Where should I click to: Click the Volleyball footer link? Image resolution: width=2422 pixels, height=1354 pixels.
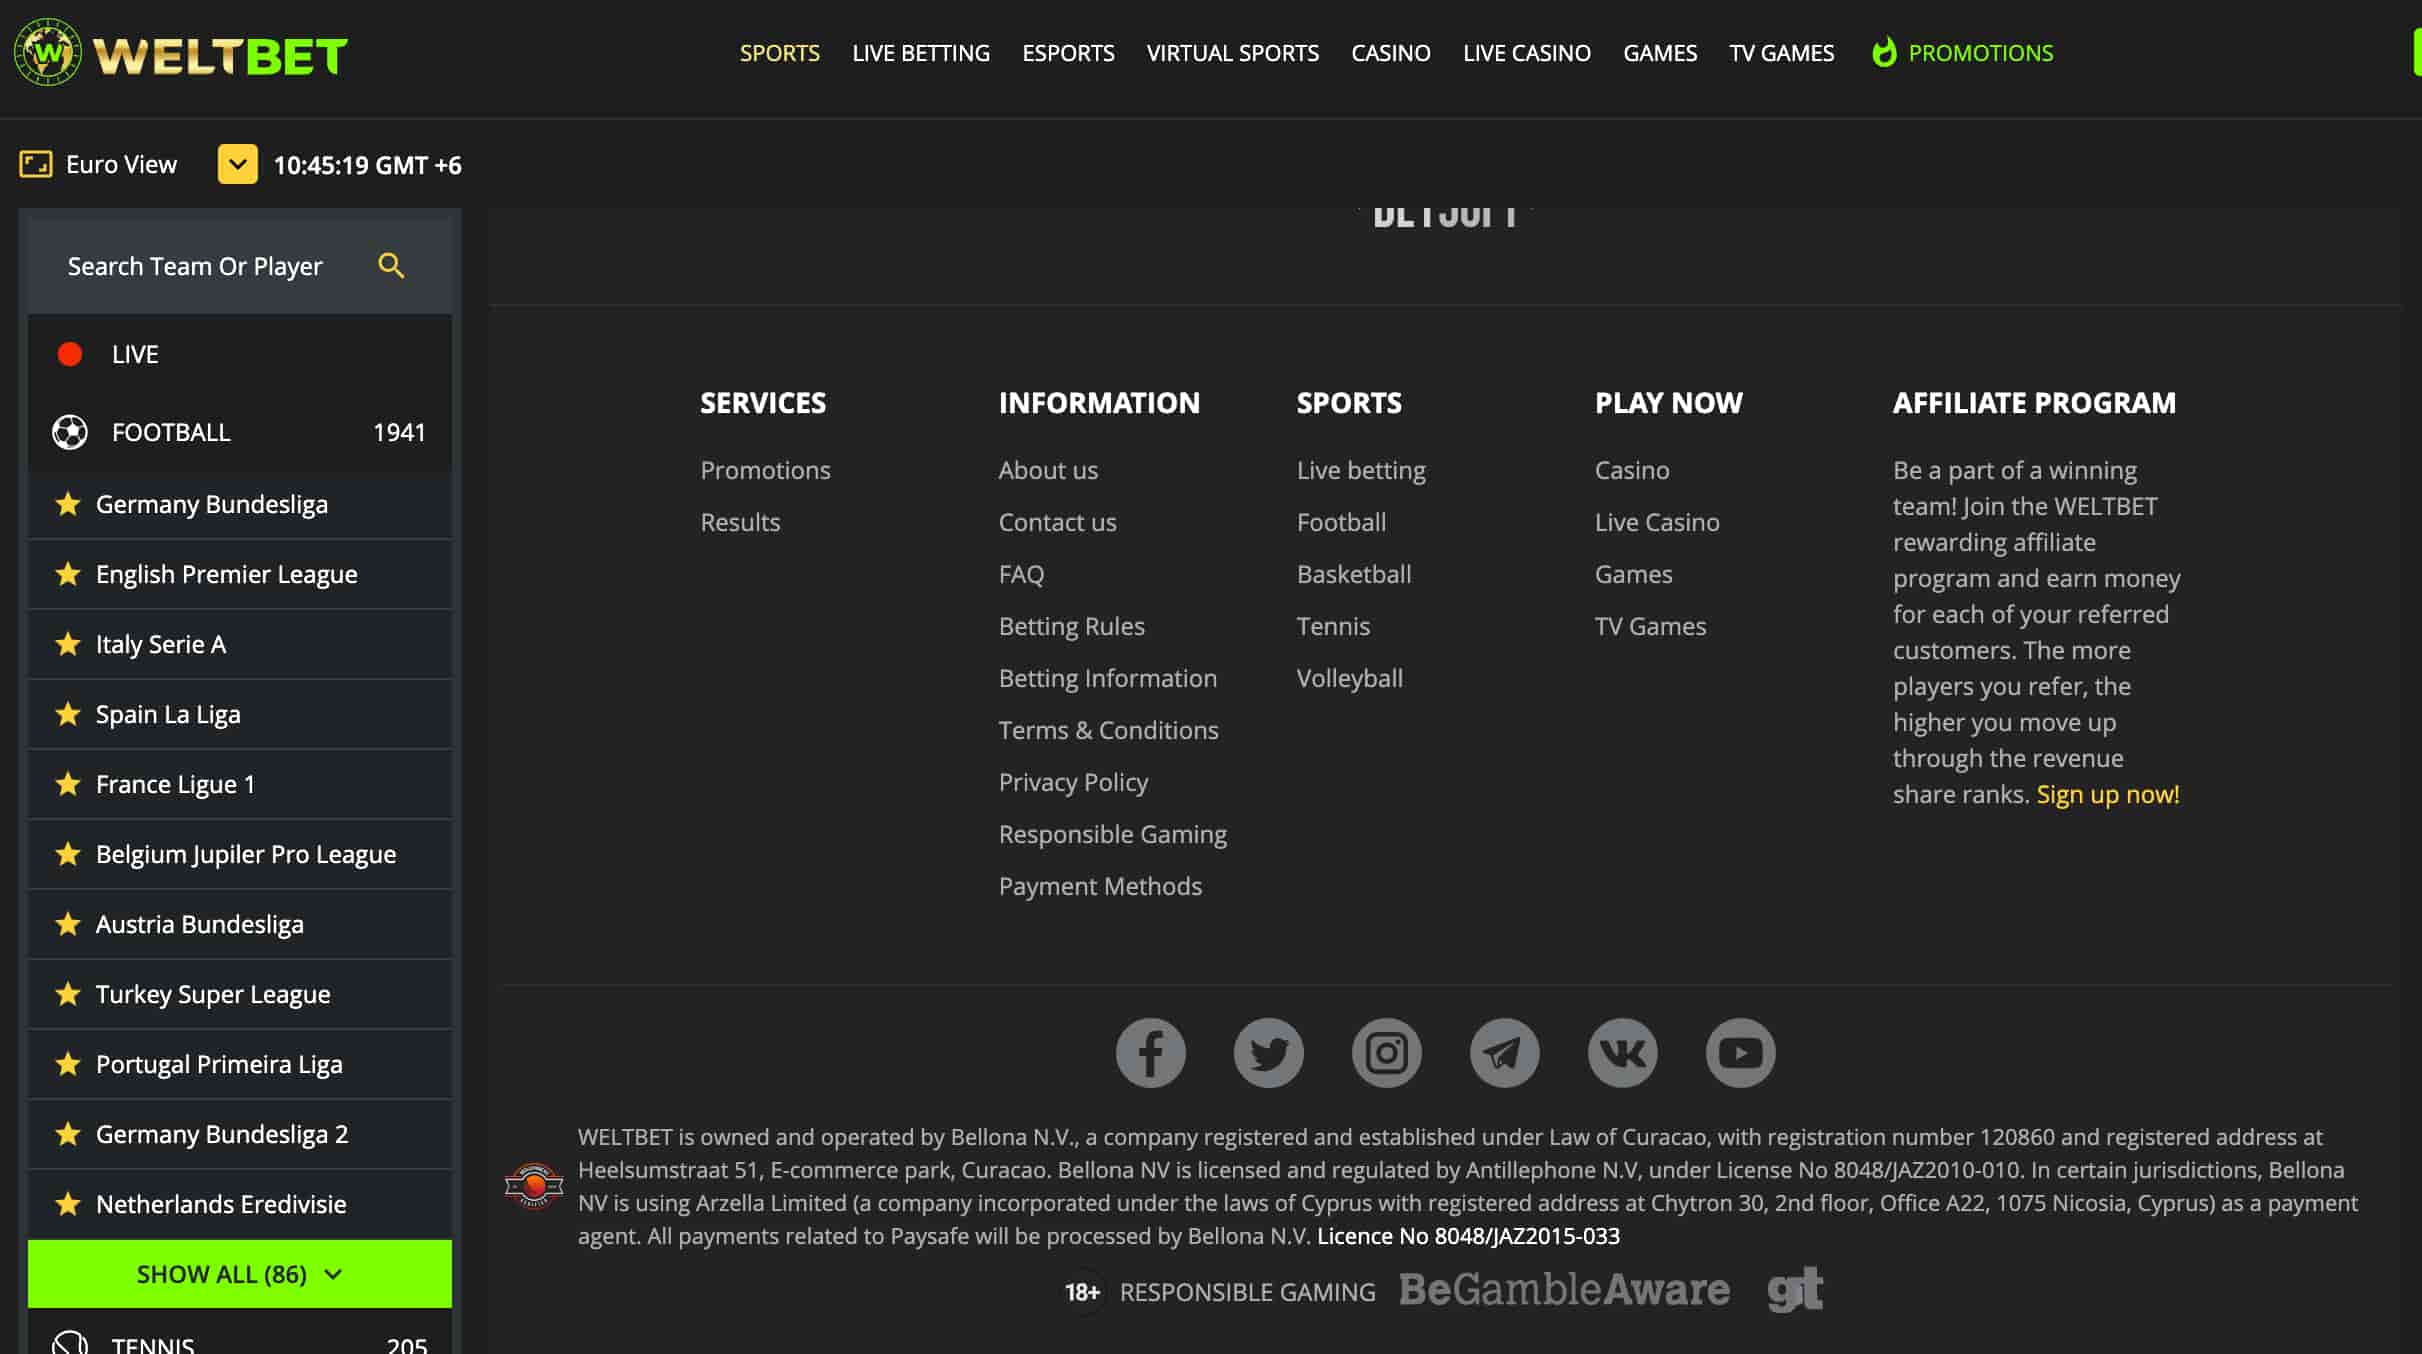click(1349, 678)
